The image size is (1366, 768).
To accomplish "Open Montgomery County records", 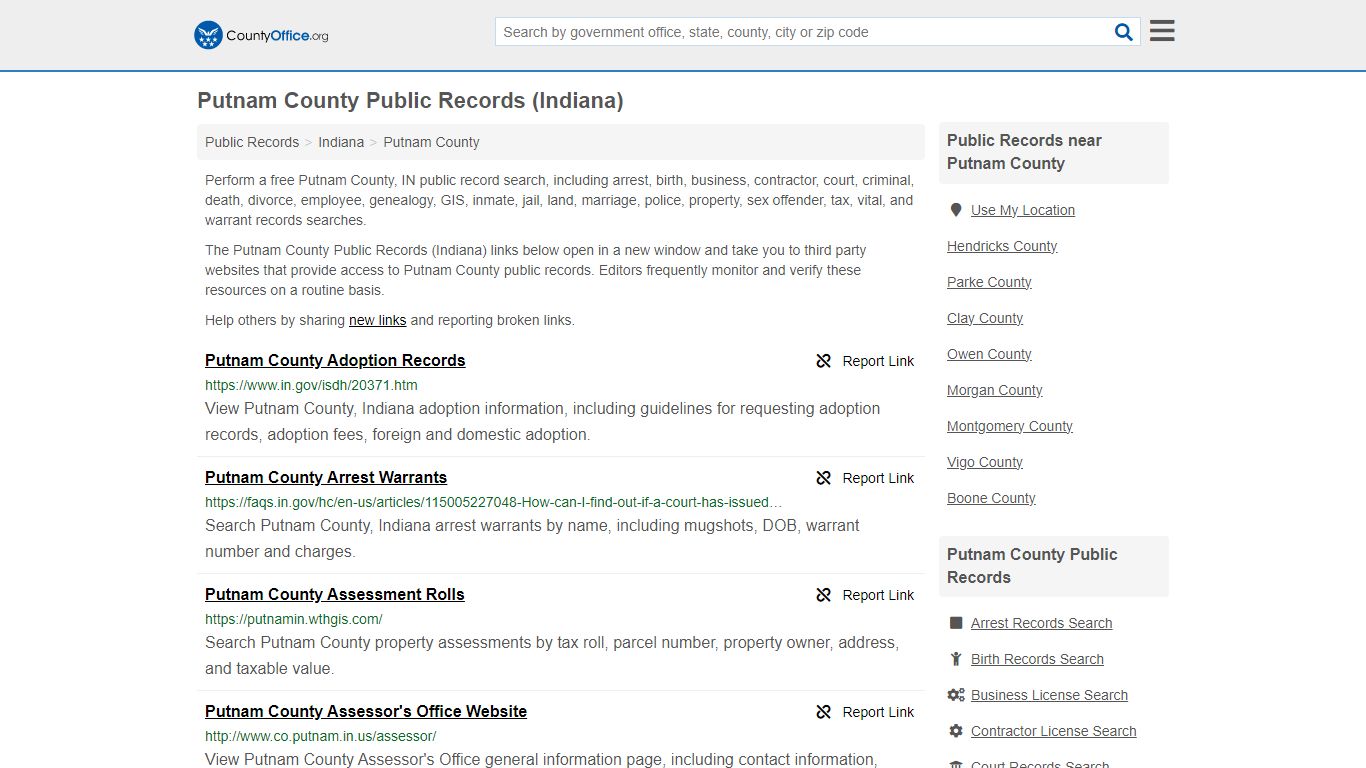I will [x=1010, y=426].
